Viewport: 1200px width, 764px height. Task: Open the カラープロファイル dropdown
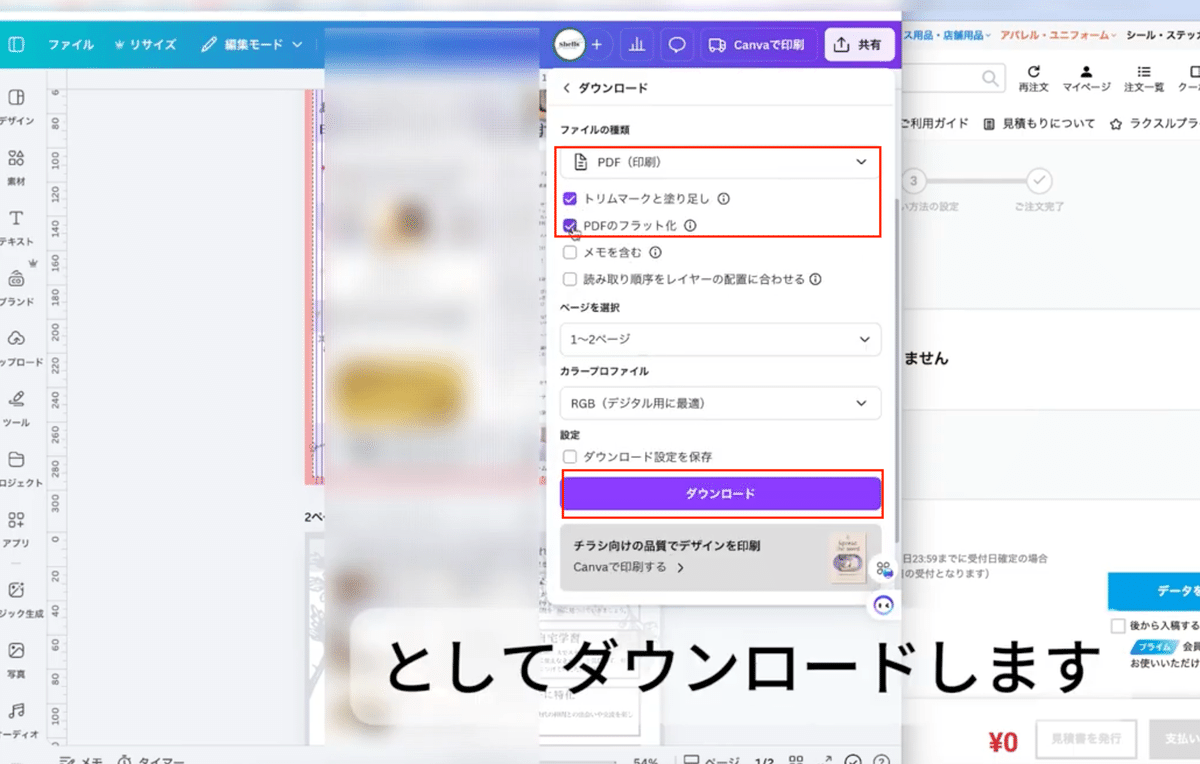[720, 403]
